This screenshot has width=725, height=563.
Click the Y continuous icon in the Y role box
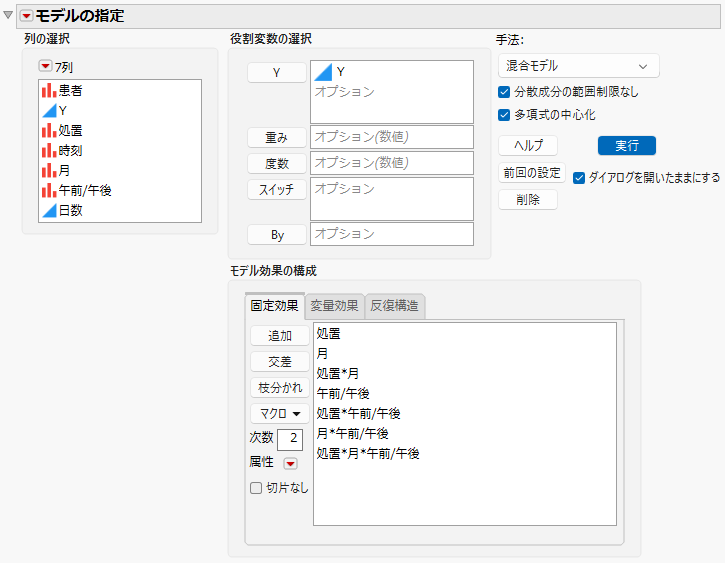[x=323, y=72]
